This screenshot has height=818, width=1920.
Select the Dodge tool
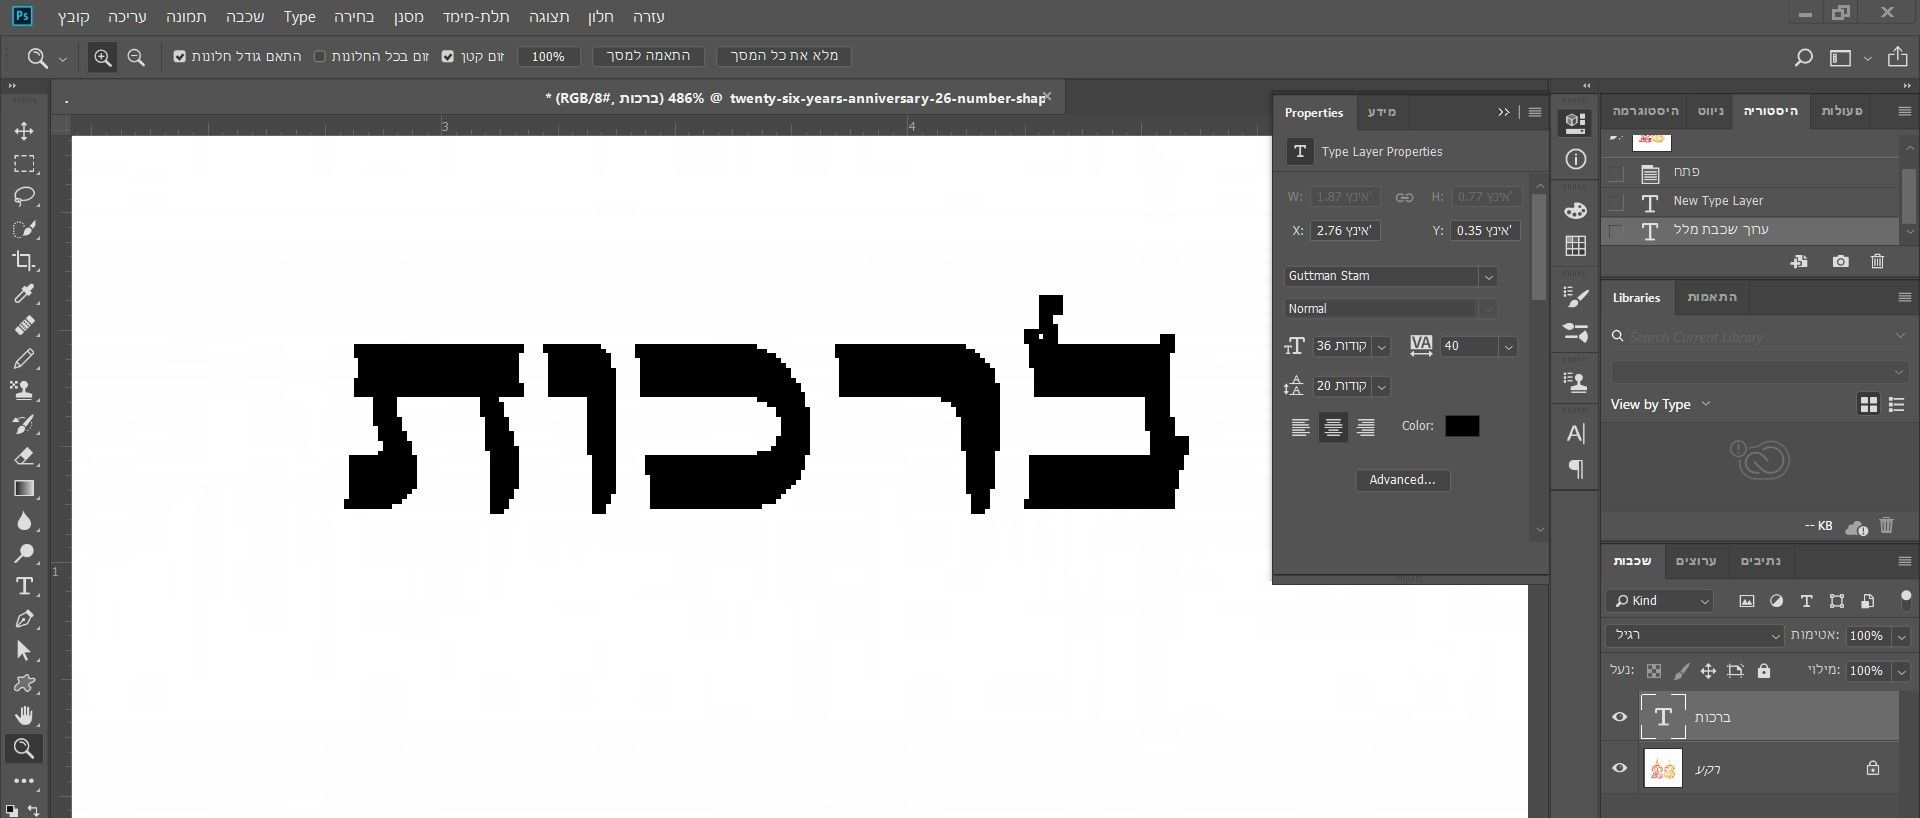[x=24, y=554]
